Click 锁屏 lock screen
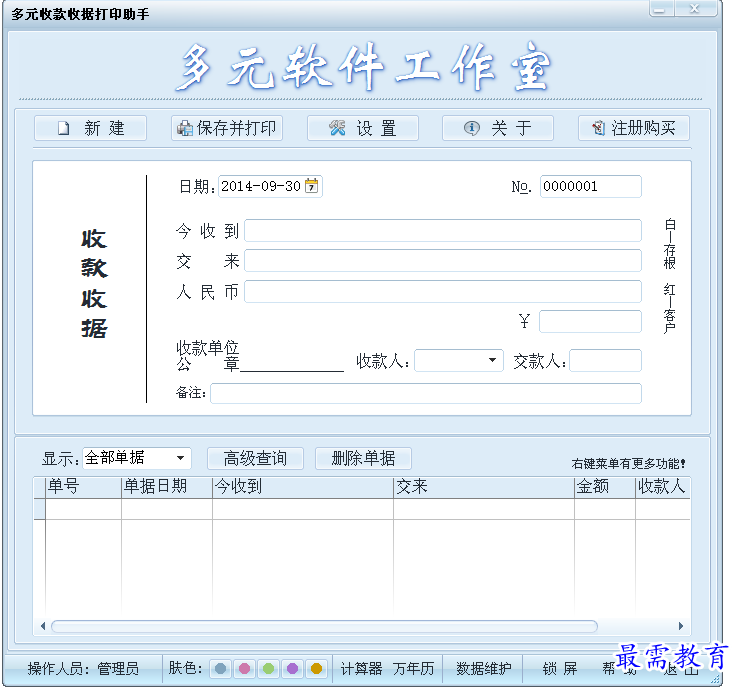737x688 pixels. point(559,668)
